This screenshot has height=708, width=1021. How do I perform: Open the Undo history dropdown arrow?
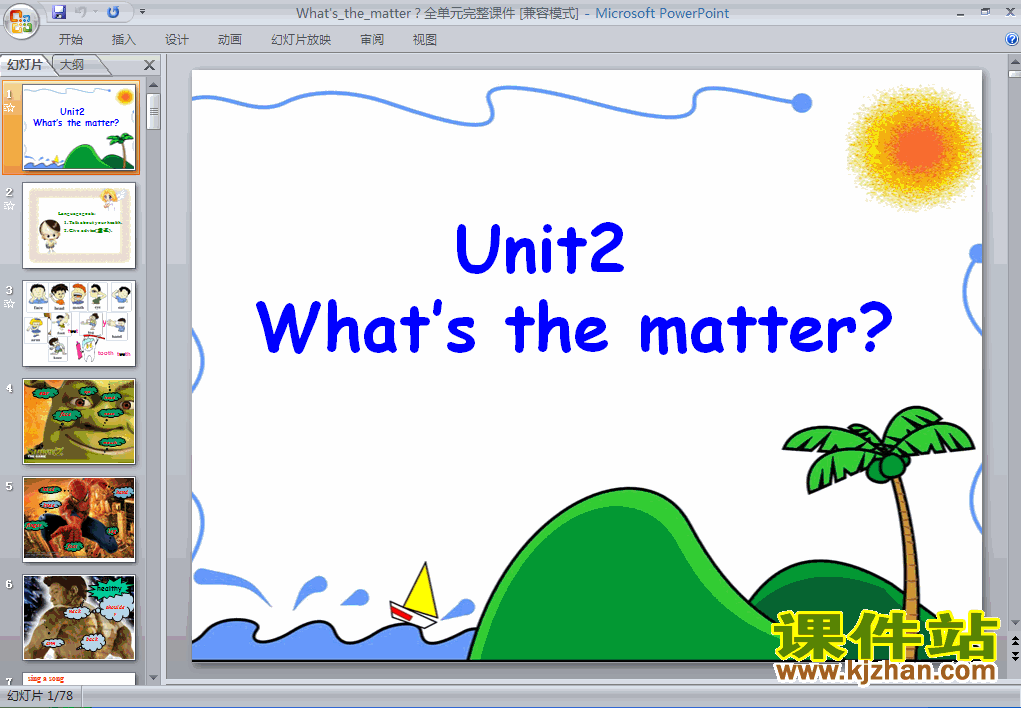[95, 12]
